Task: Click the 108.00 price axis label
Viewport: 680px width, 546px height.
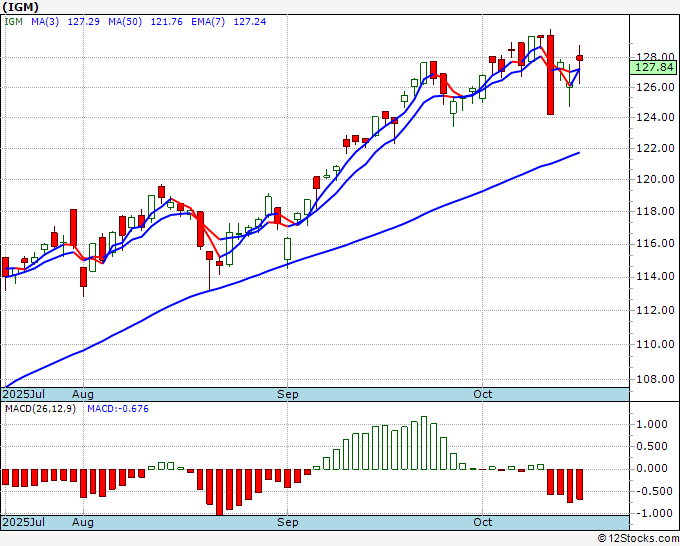Action: click(x=655, y=379)
